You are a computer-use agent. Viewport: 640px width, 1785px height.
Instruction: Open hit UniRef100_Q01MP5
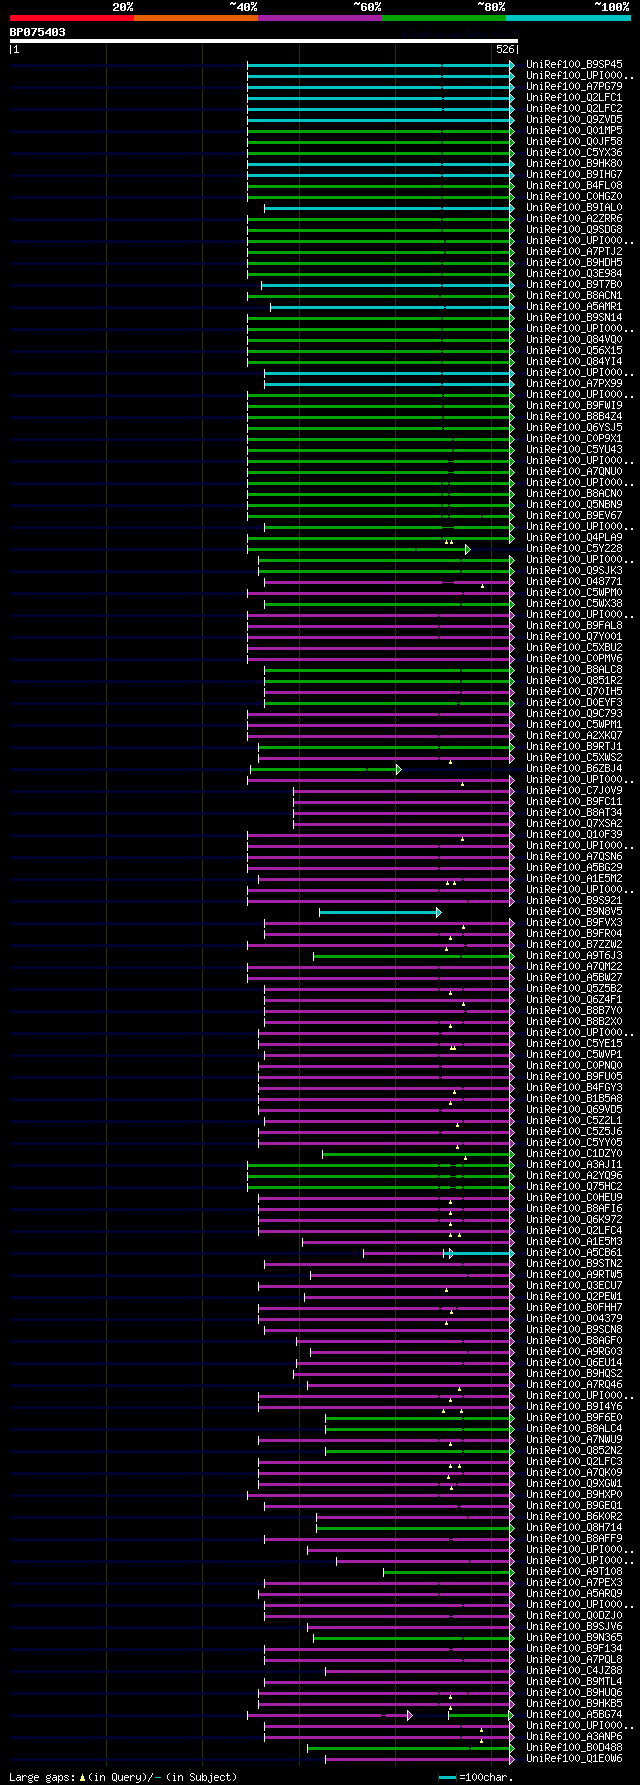pyautogui.click(x=574, y=130)
